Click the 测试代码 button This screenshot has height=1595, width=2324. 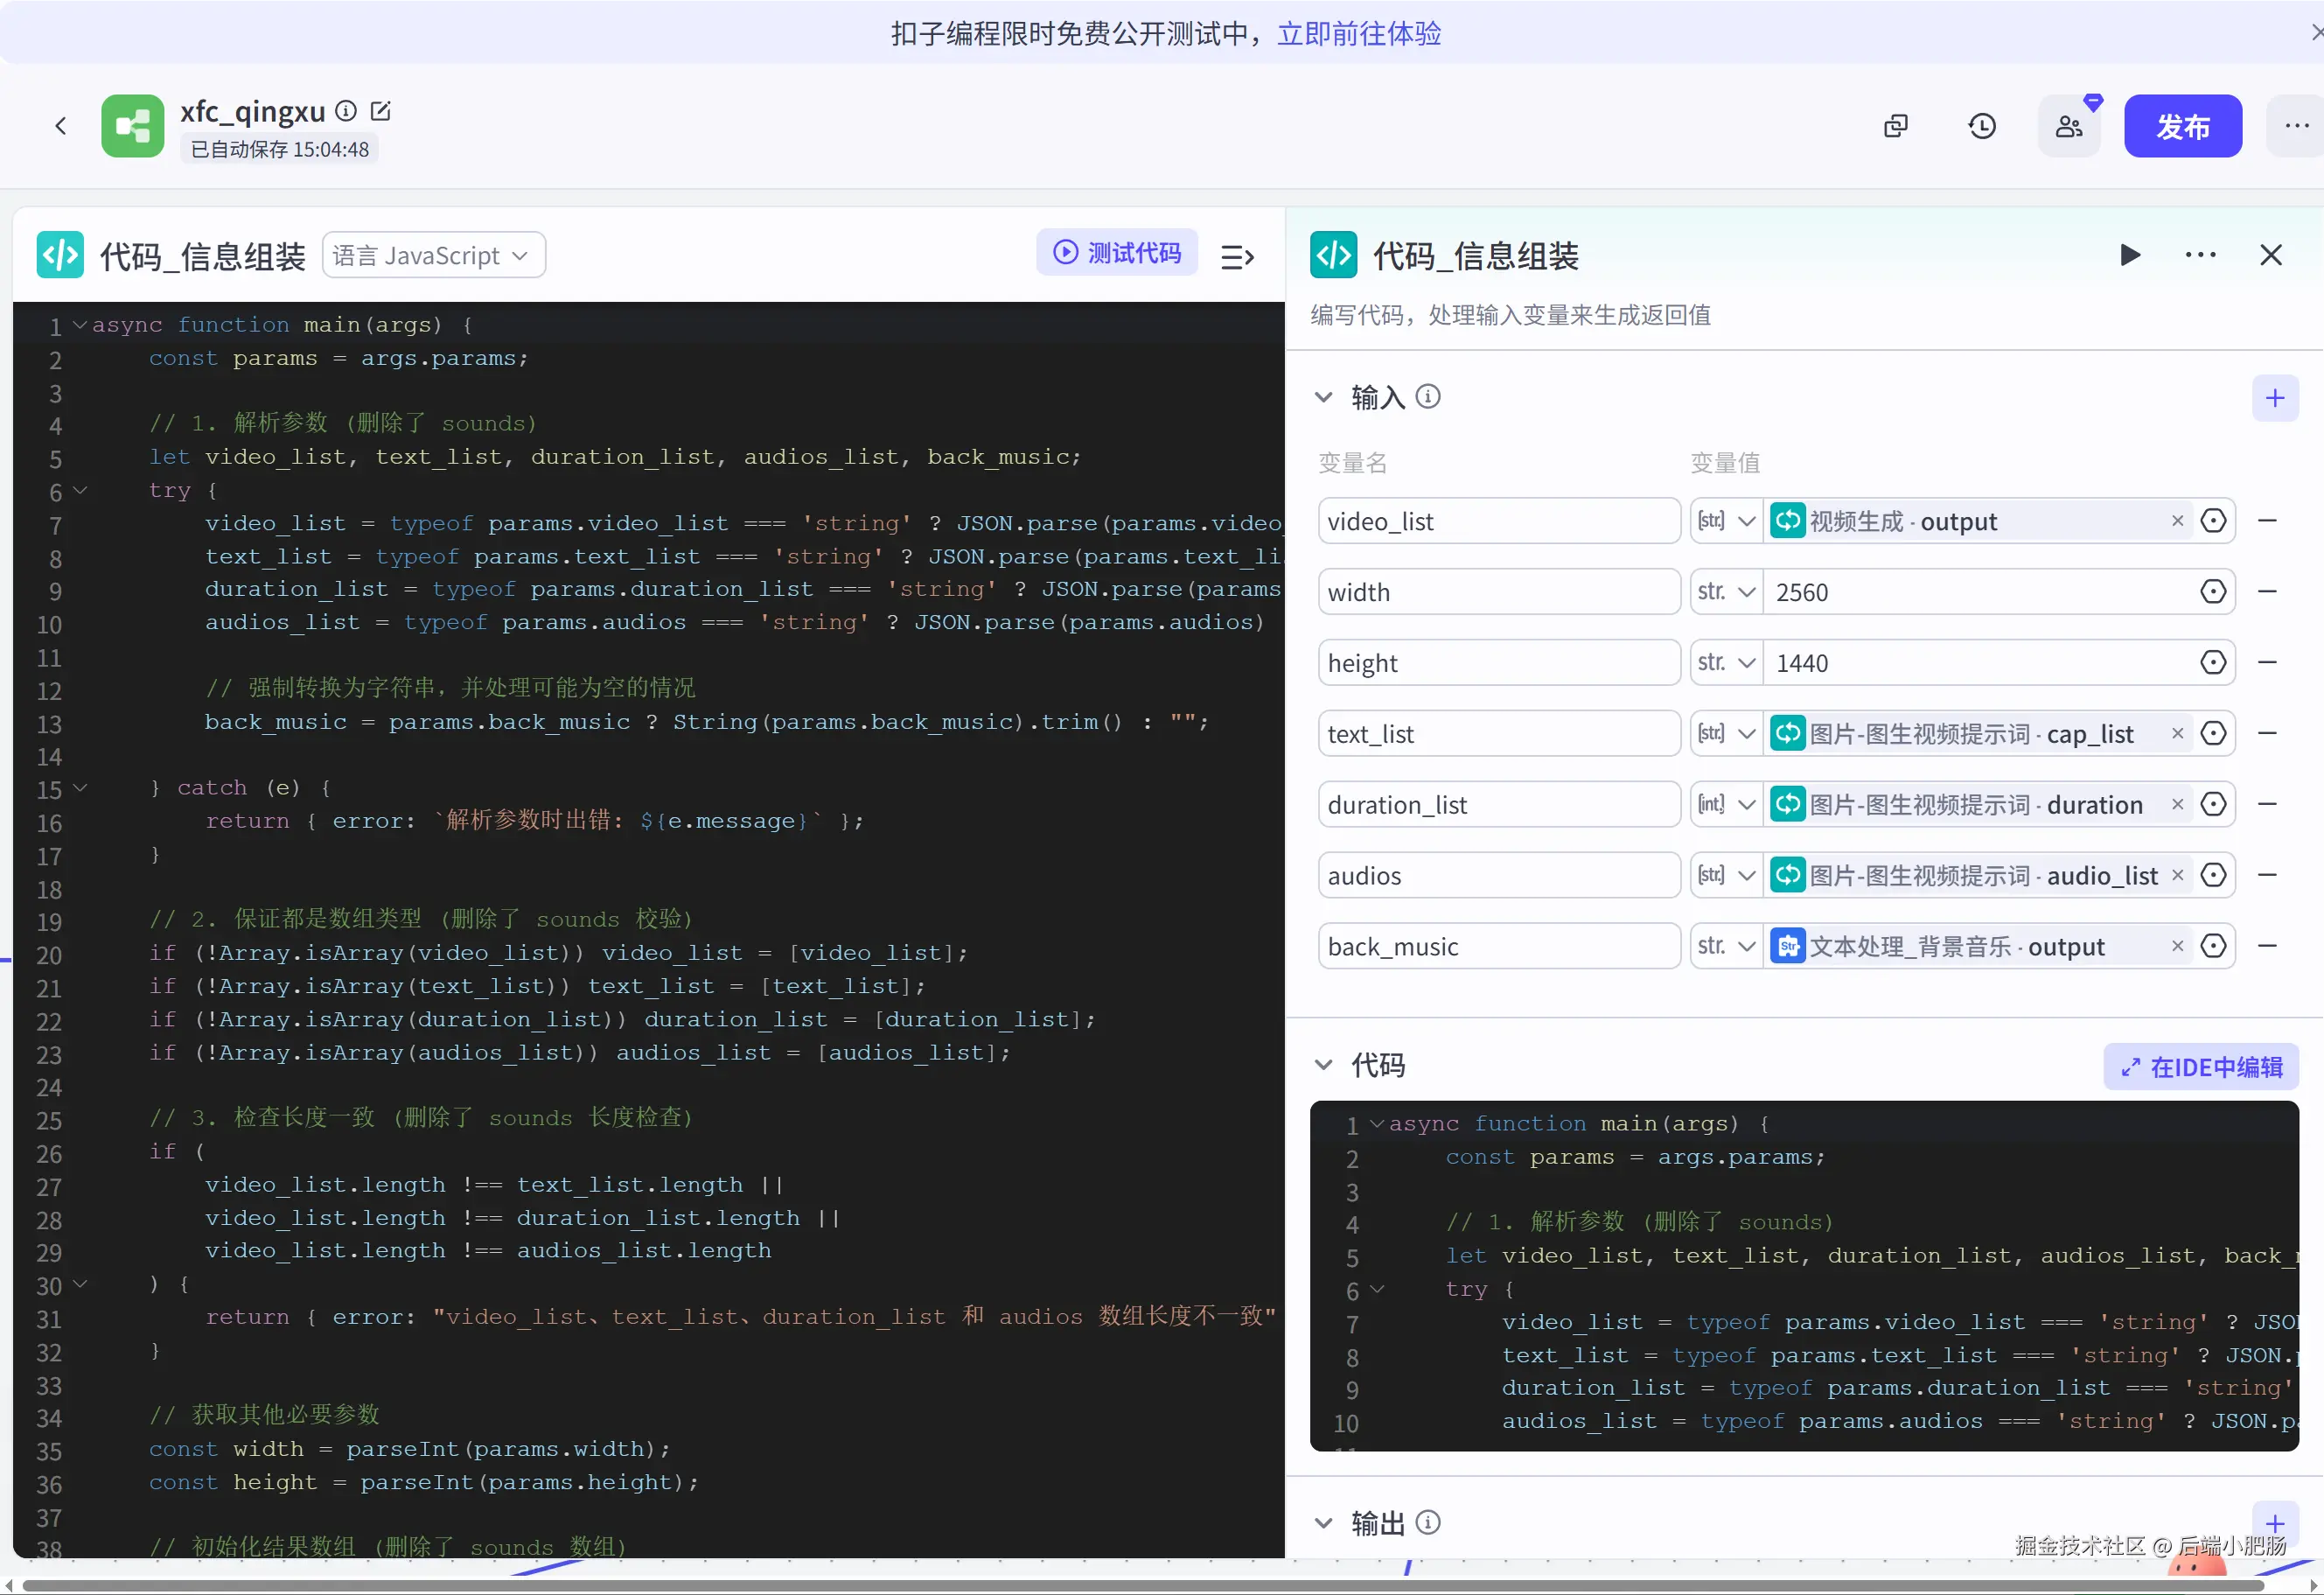coord(1117,253)
